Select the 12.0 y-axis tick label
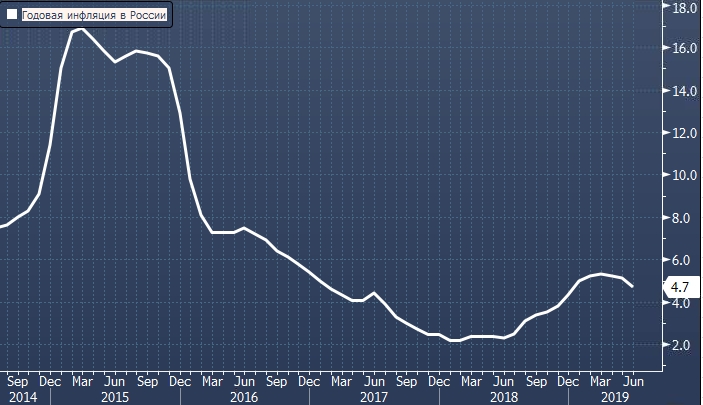The image size is (703, 405). point(684,133)
